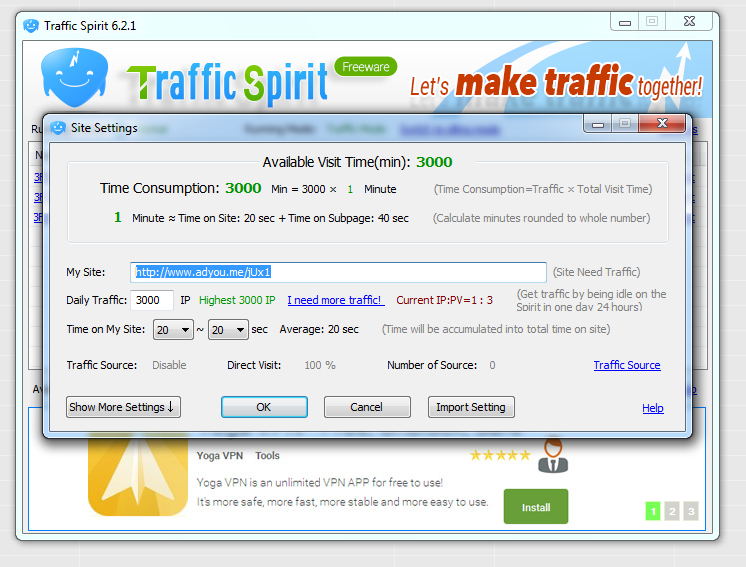This screenshot has width=746, height=567.
Task: Open the Traffic Source link
Action: click(x=627, y=365)
